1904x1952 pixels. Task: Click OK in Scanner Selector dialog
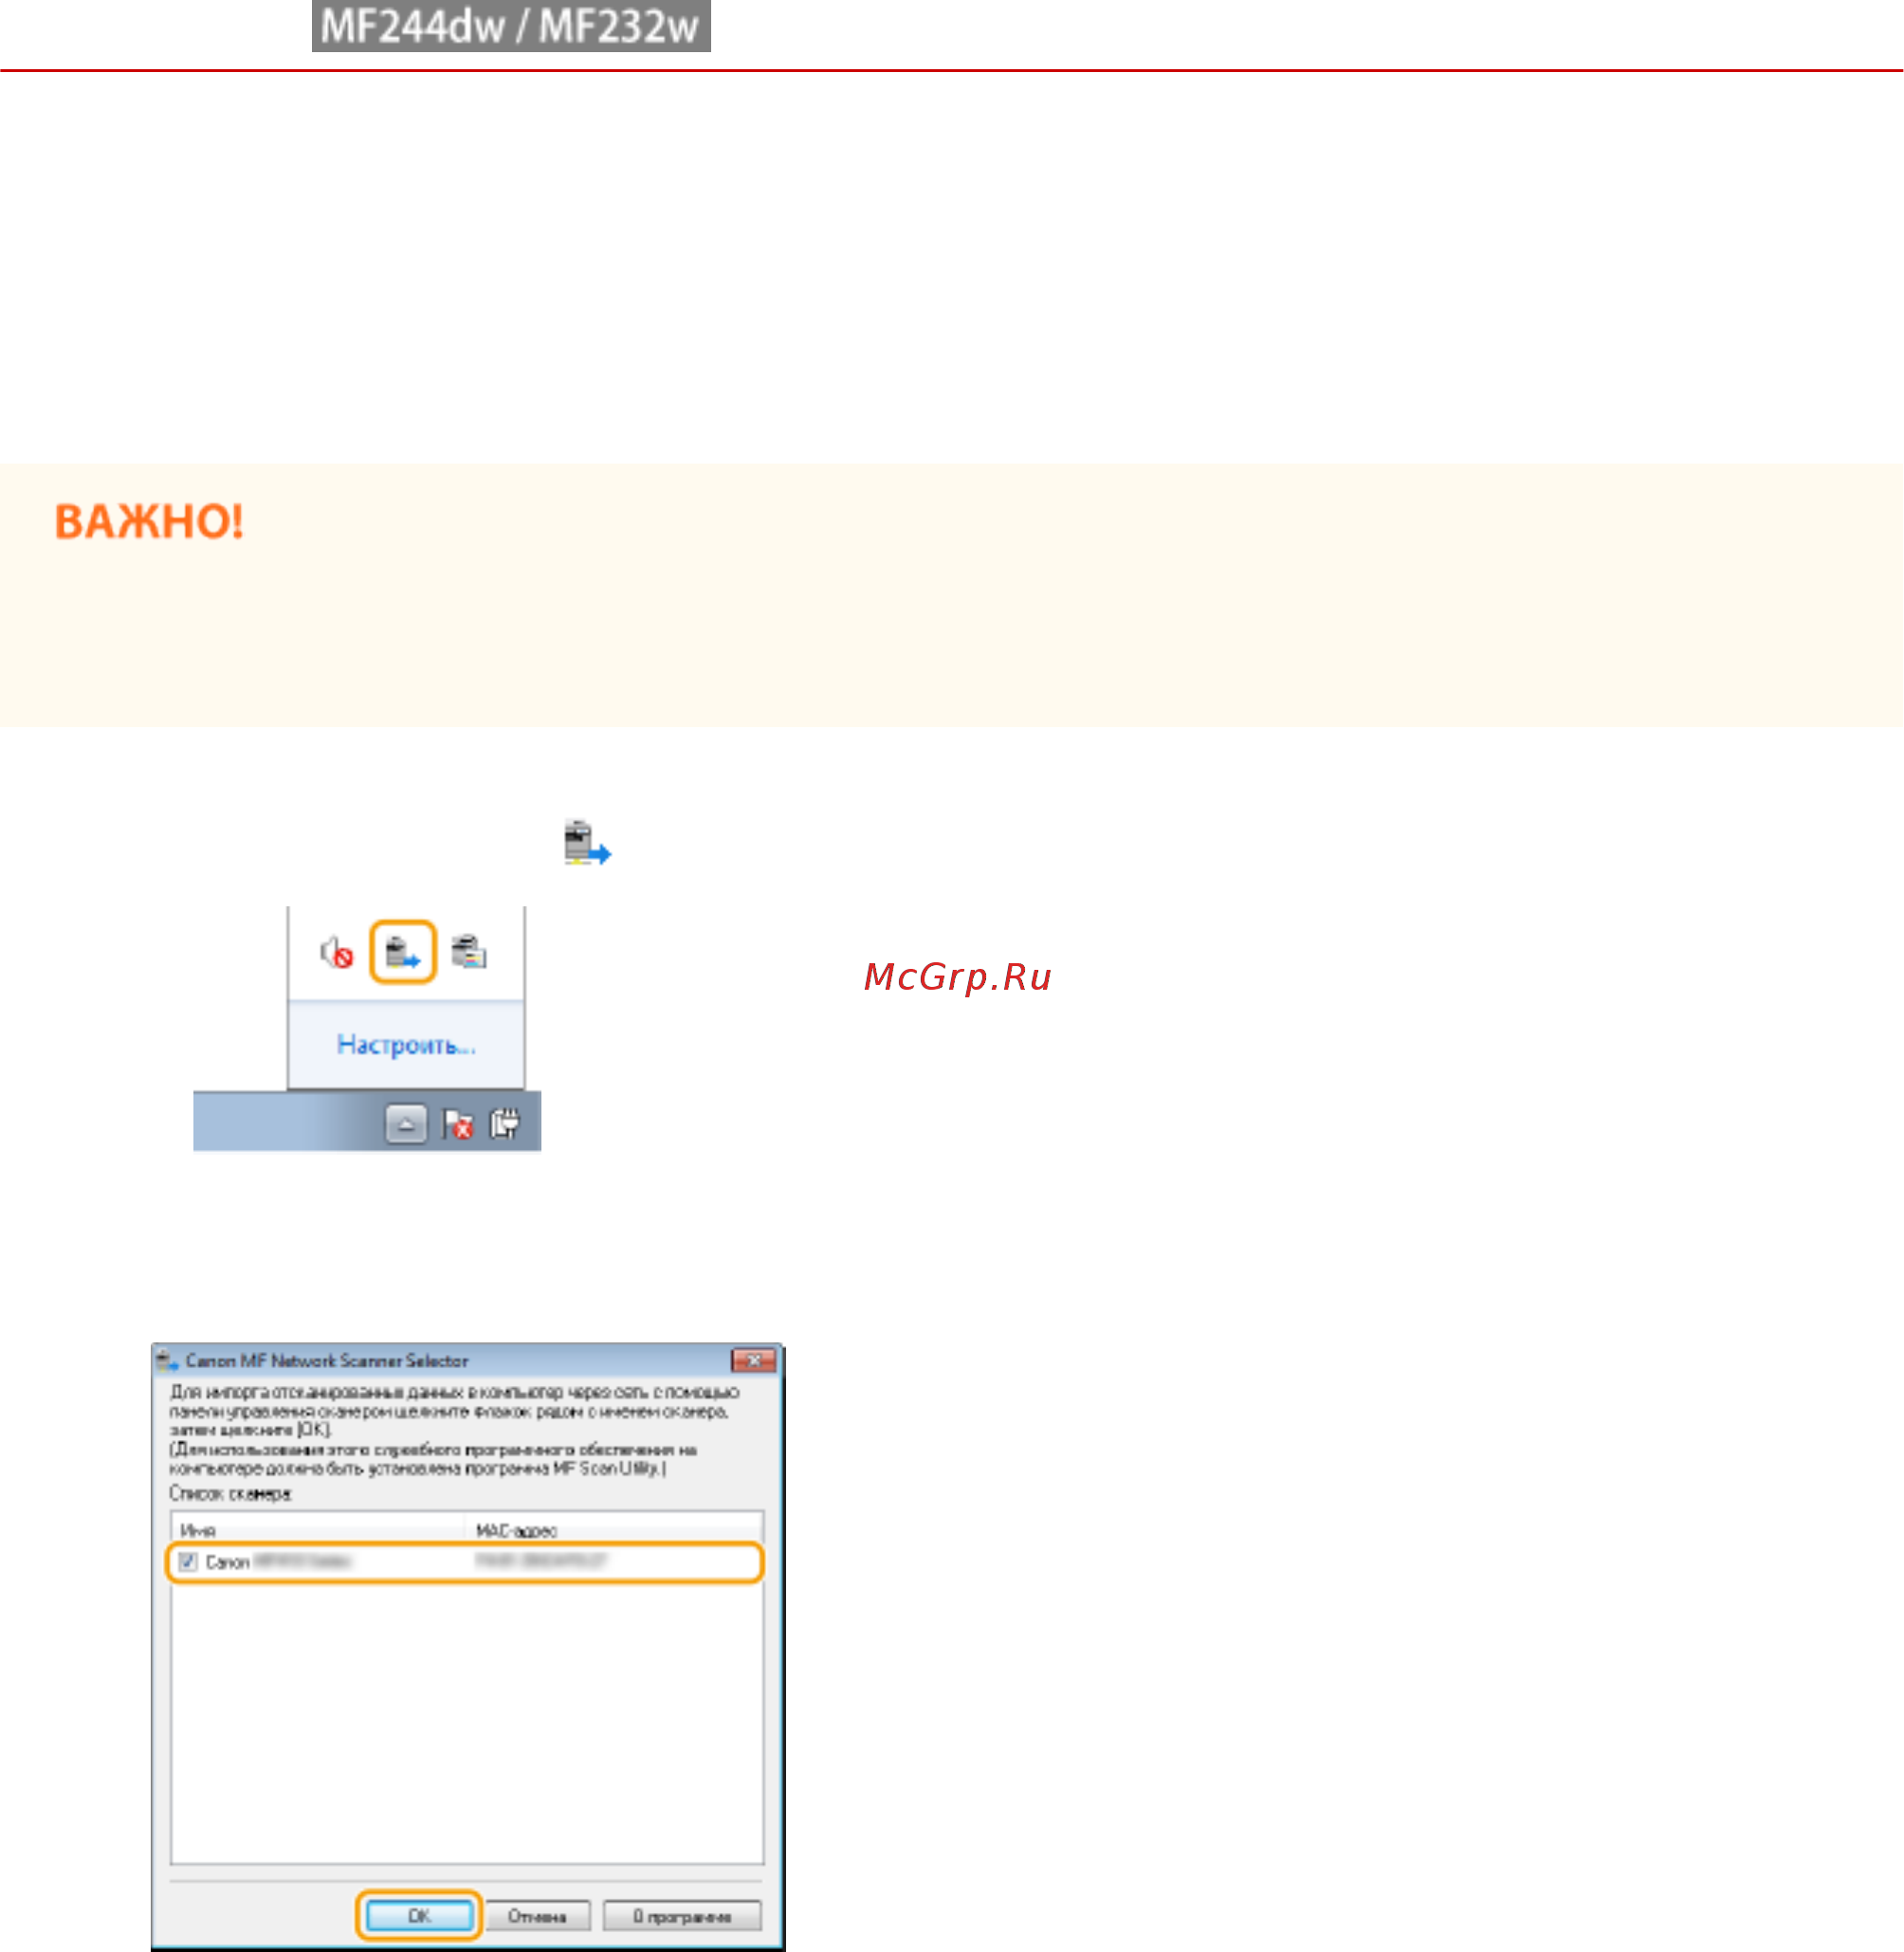[x=419, y=1916]
